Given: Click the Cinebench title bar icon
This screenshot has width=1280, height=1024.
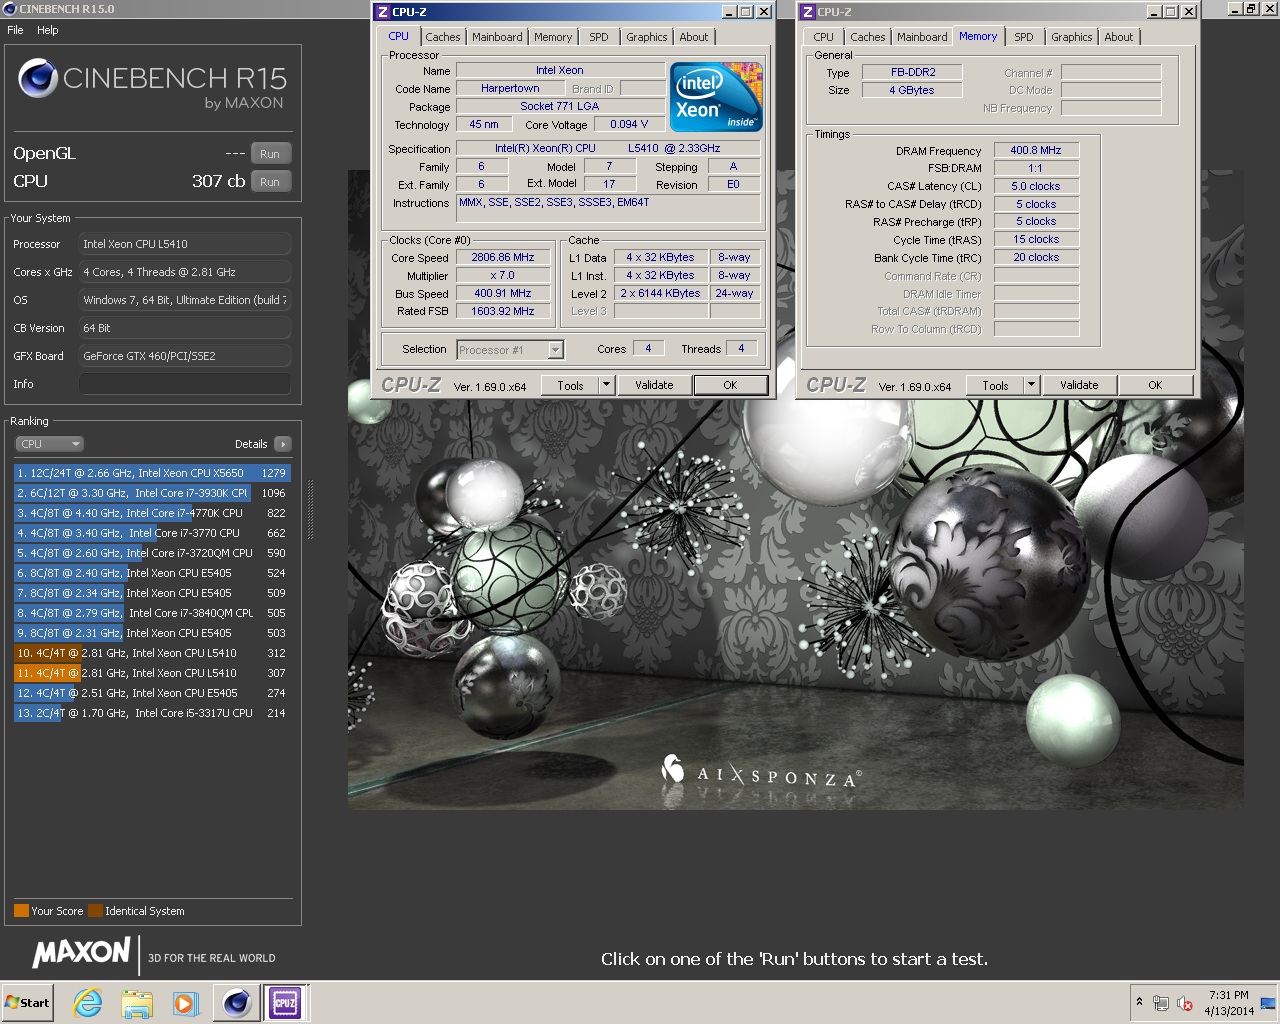Looking at the screenshot, I should click(10, 9).
